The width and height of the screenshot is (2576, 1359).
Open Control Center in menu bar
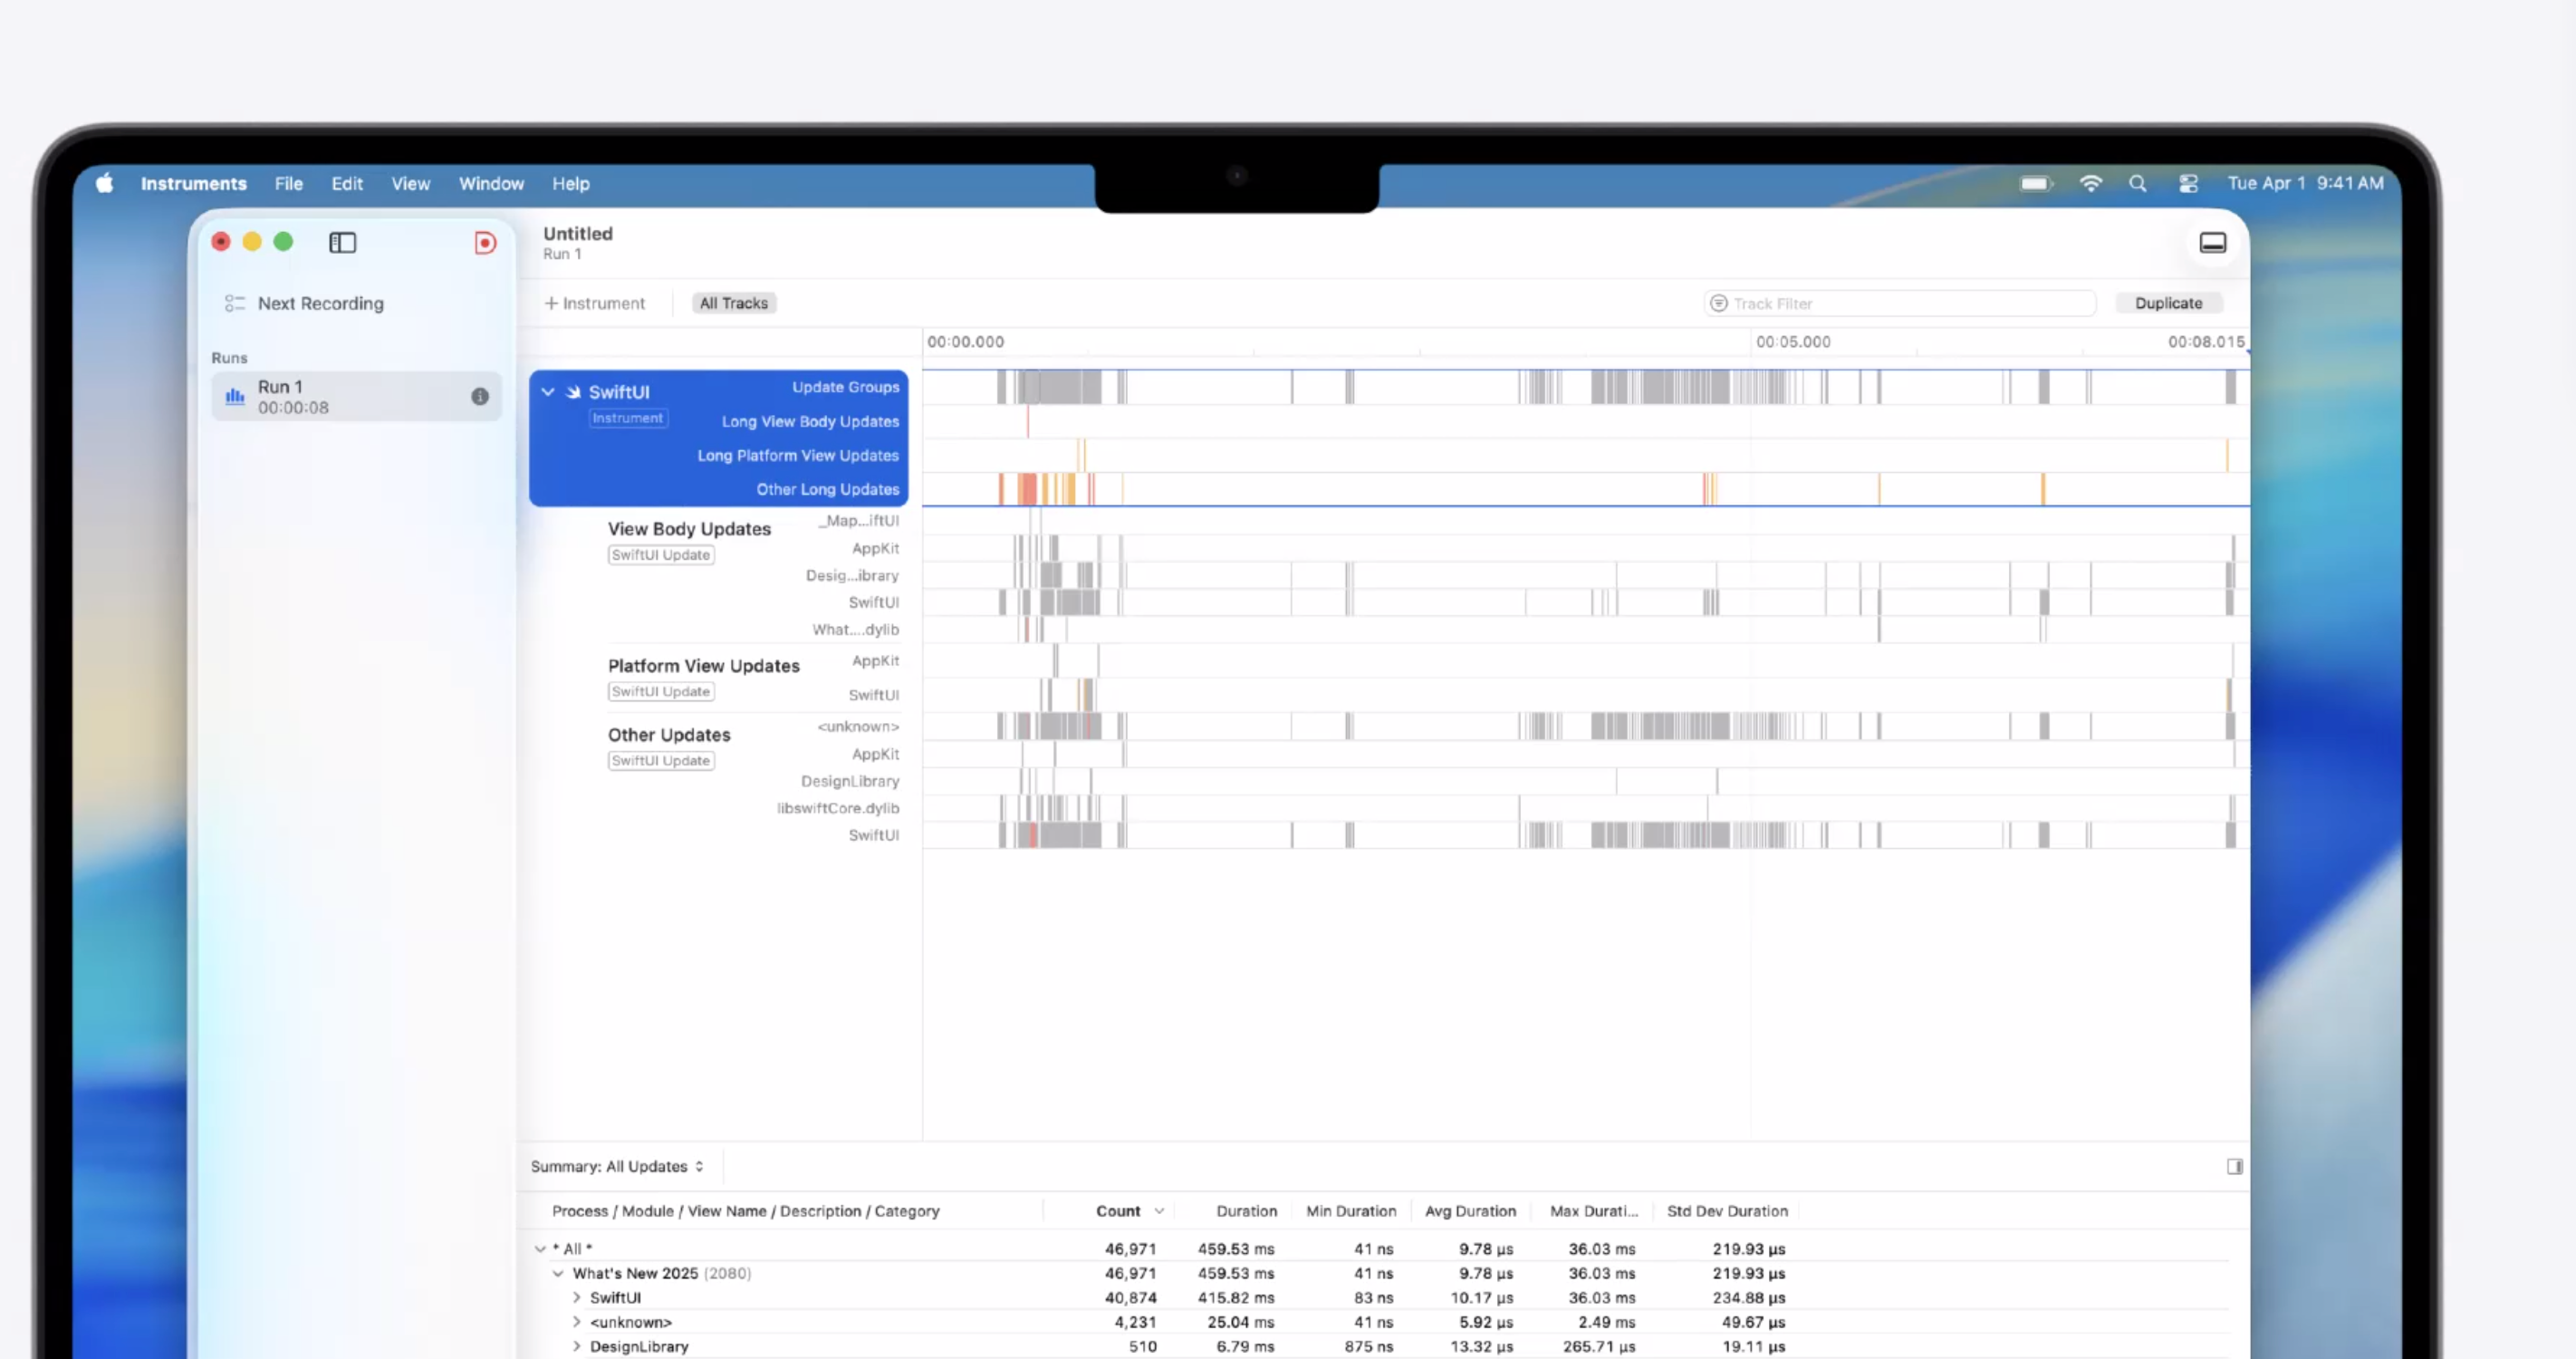point(2188,184)
